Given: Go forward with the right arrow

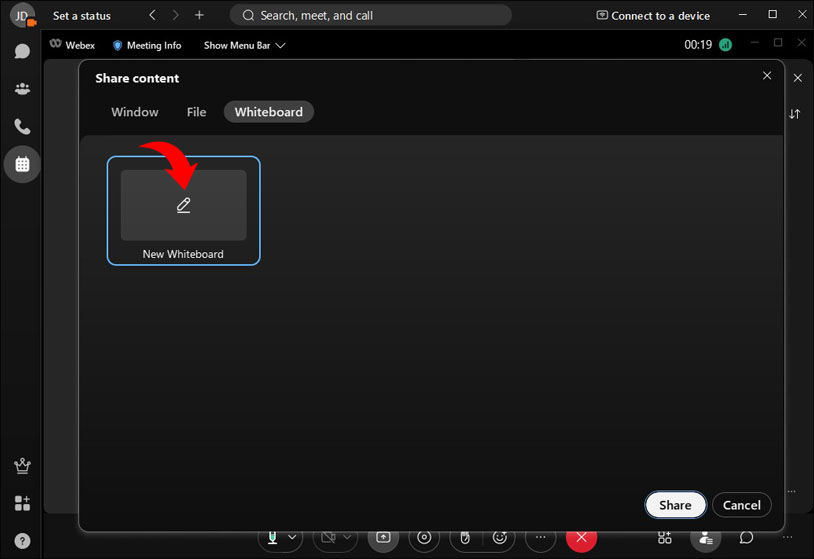Looking at the screenshot, I should [x=175, y=16].
